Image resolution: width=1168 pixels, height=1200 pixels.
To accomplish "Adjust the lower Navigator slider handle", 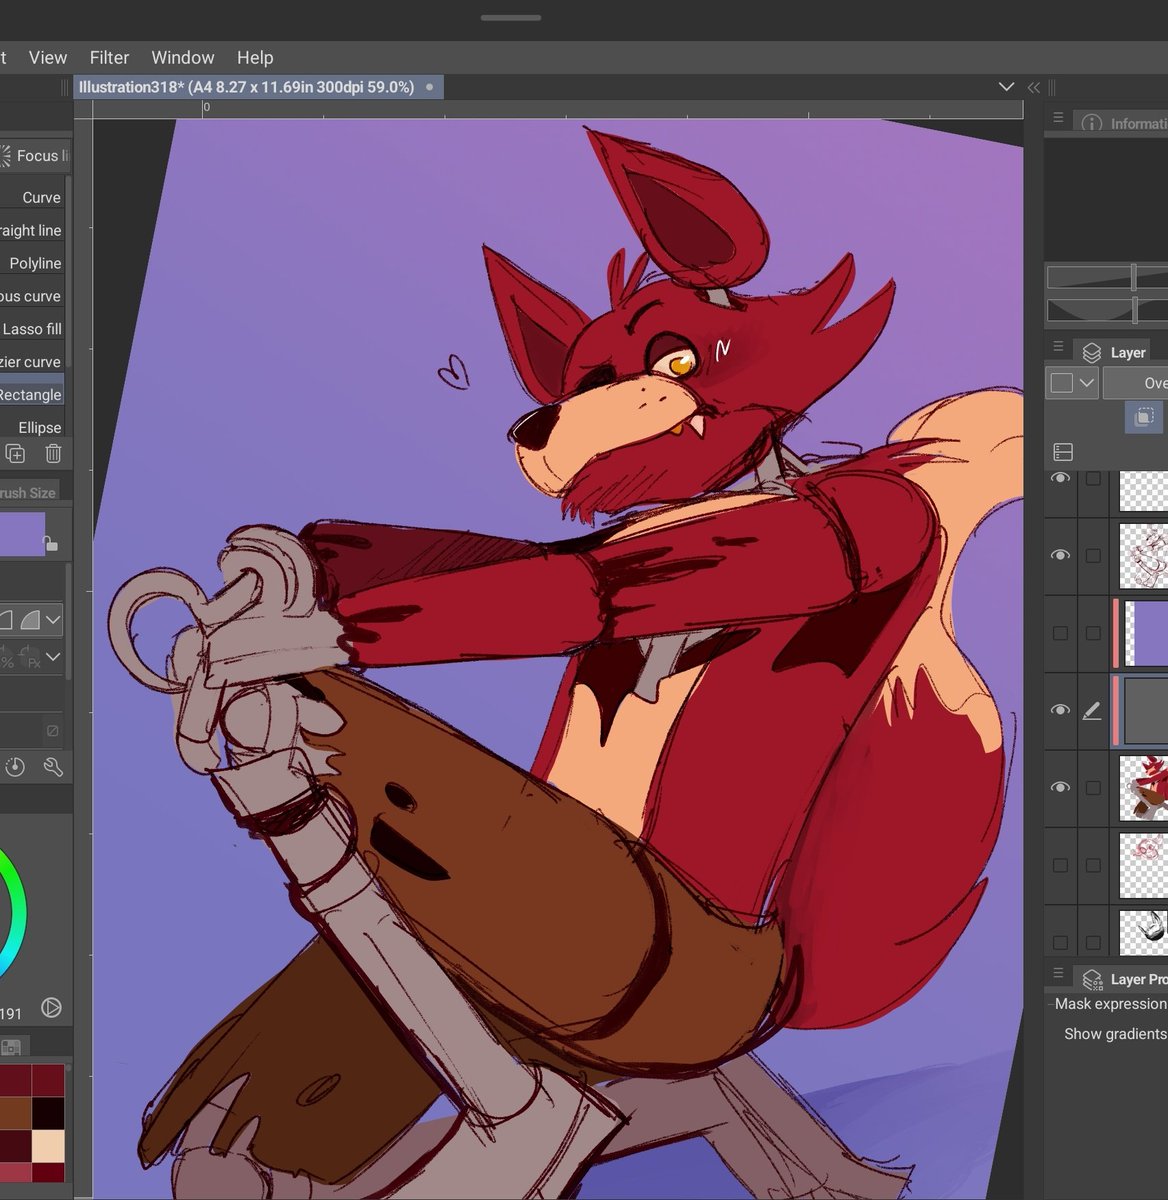I will [1135, 309].
